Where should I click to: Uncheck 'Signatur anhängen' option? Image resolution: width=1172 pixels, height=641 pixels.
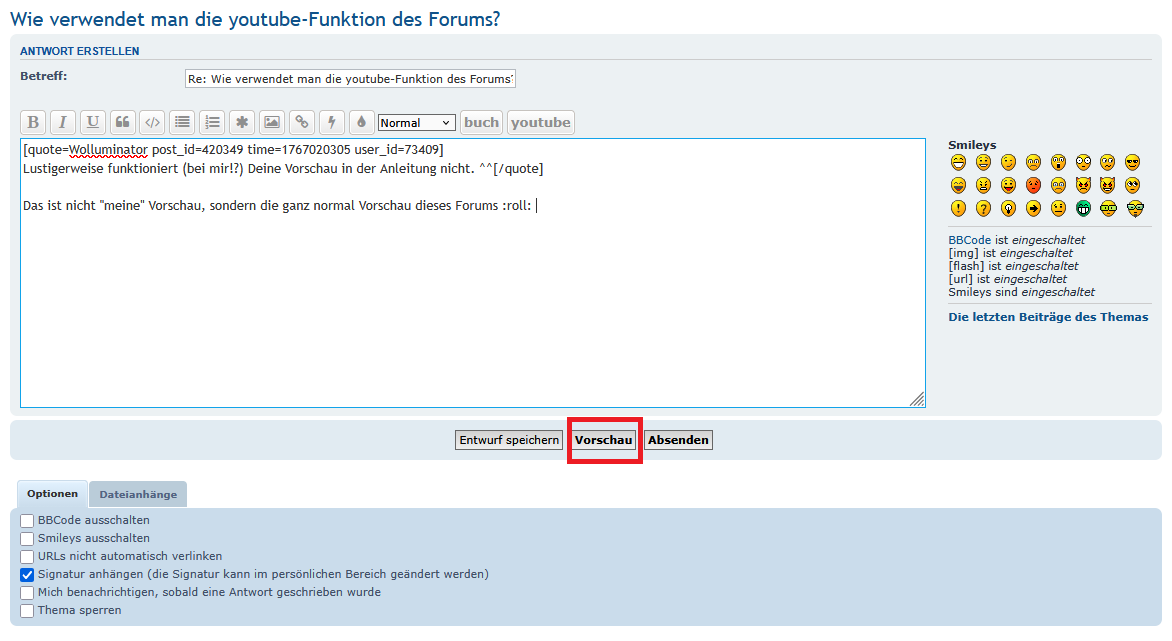pyautogui.click(x=28, y=575)
